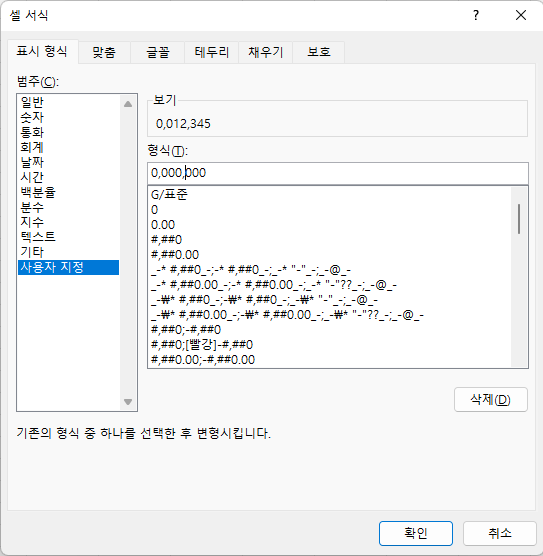Select 시간 category
543x556 pixels.
pos(68,177)
